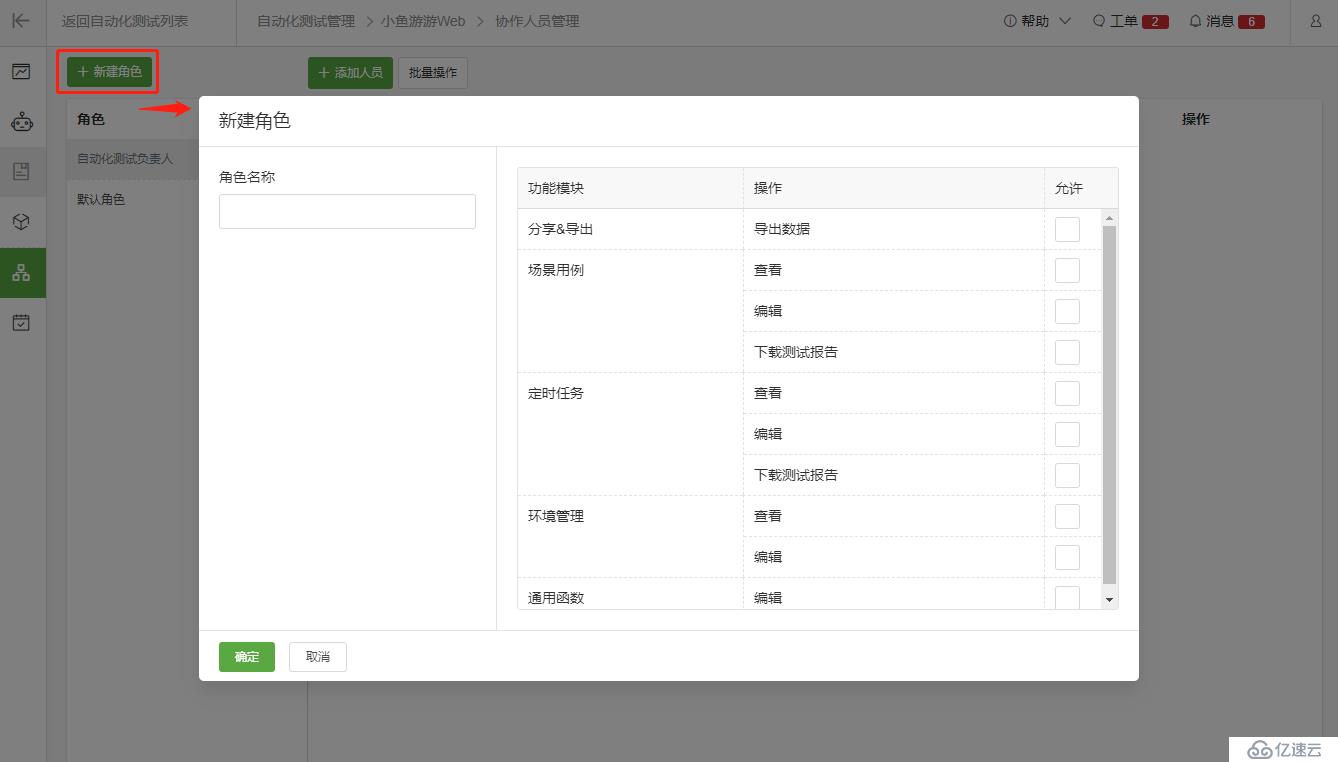
Task: Allow 查看 for 环境管理
Action: click(x=1067, y=516)
